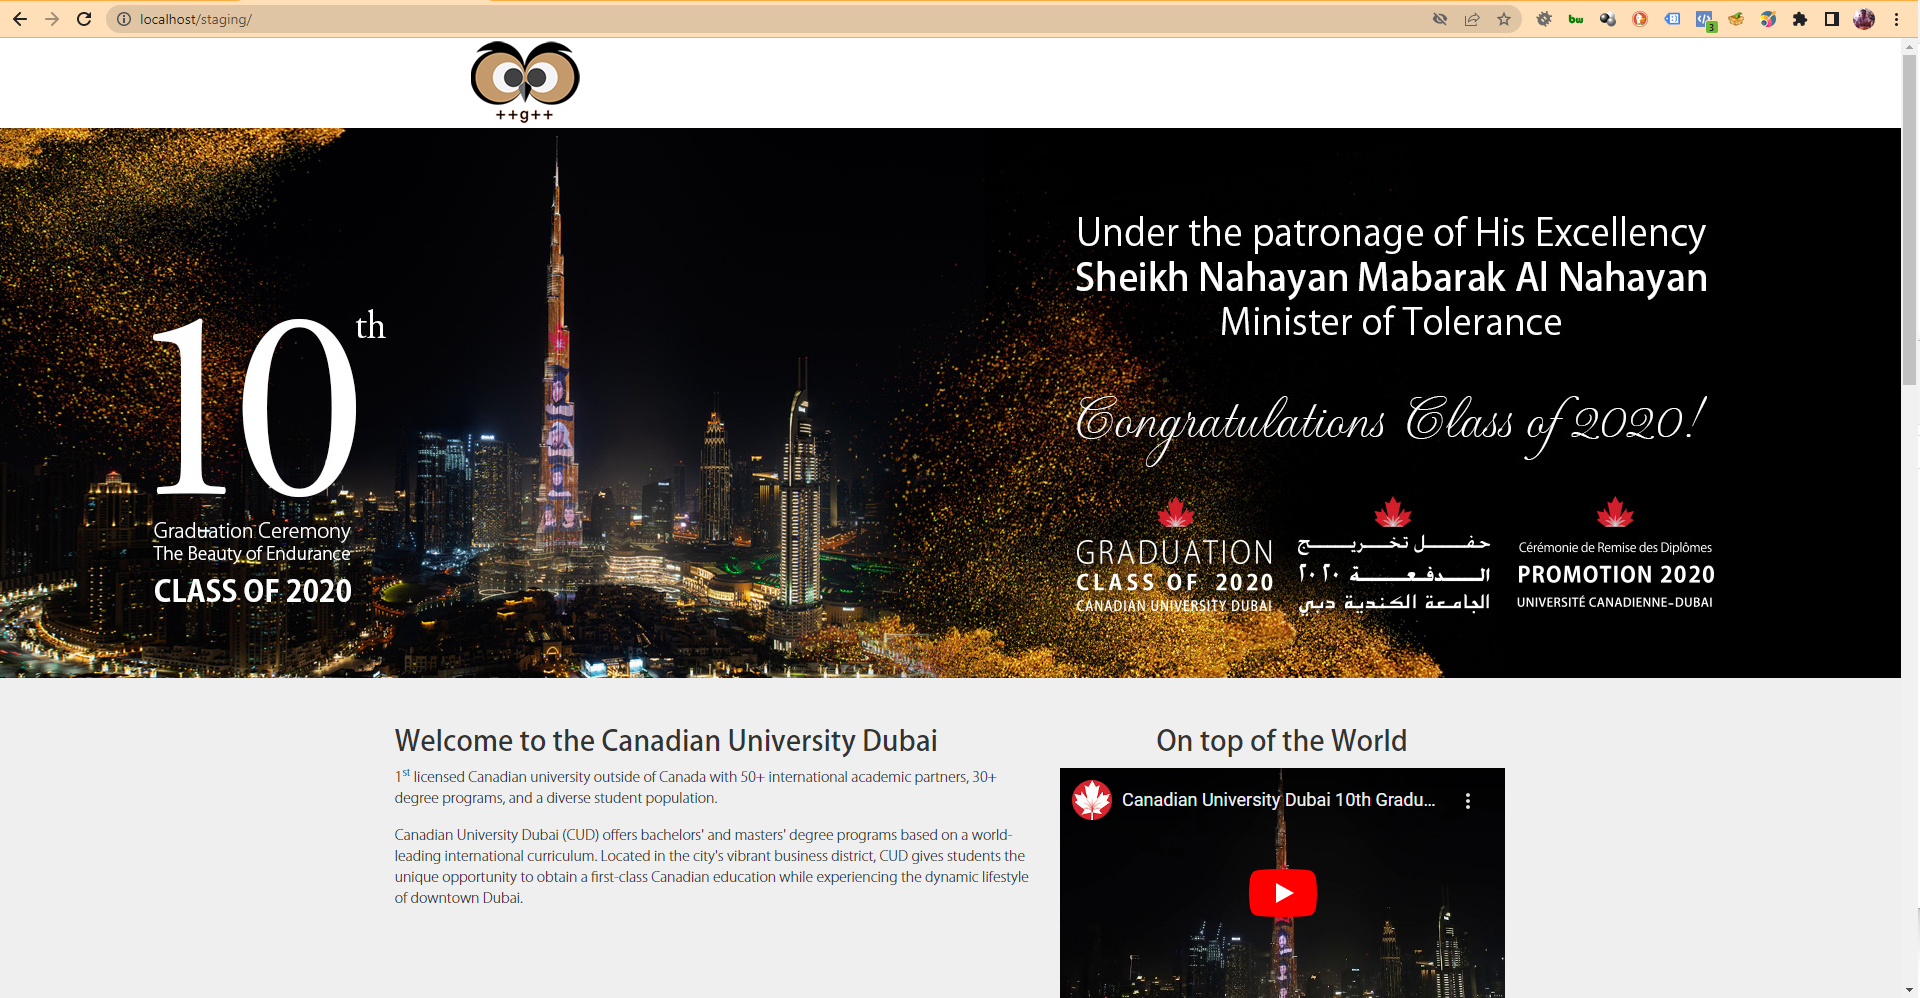The height and width of the screenshot is (998, 1920).
Task: Open the green 'bw' extension
Action: click(1576, 19)
